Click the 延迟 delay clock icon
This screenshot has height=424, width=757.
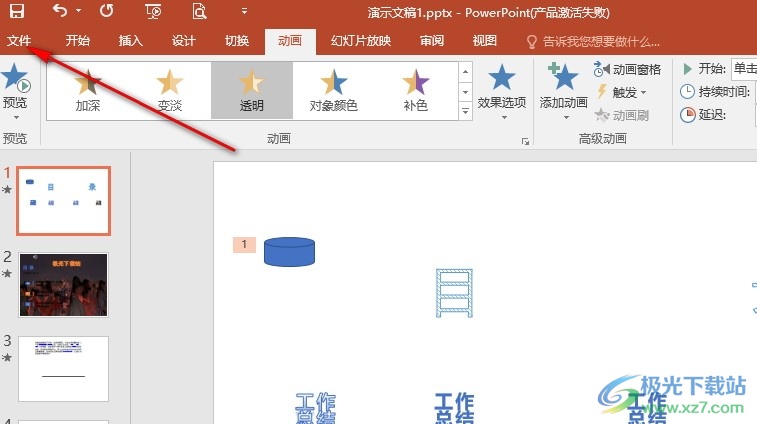pyautogui.click(x=687, y=114)
